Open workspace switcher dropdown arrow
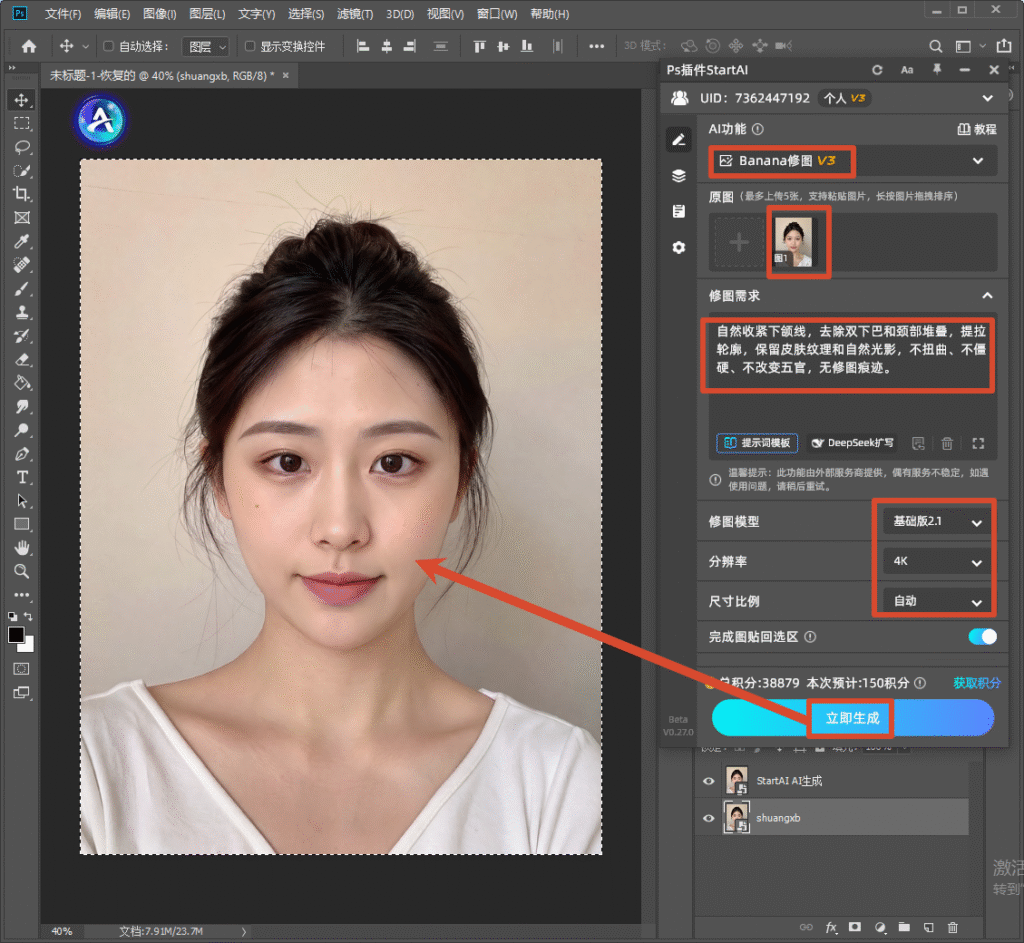 pos(983,46)
